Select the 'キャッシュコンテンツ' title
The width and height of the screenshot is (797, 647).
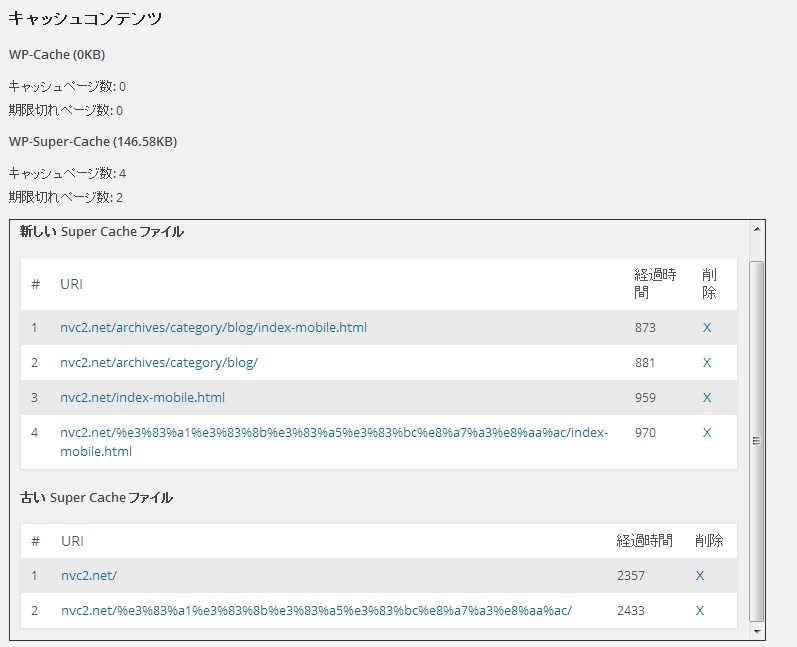pos(85,18)
